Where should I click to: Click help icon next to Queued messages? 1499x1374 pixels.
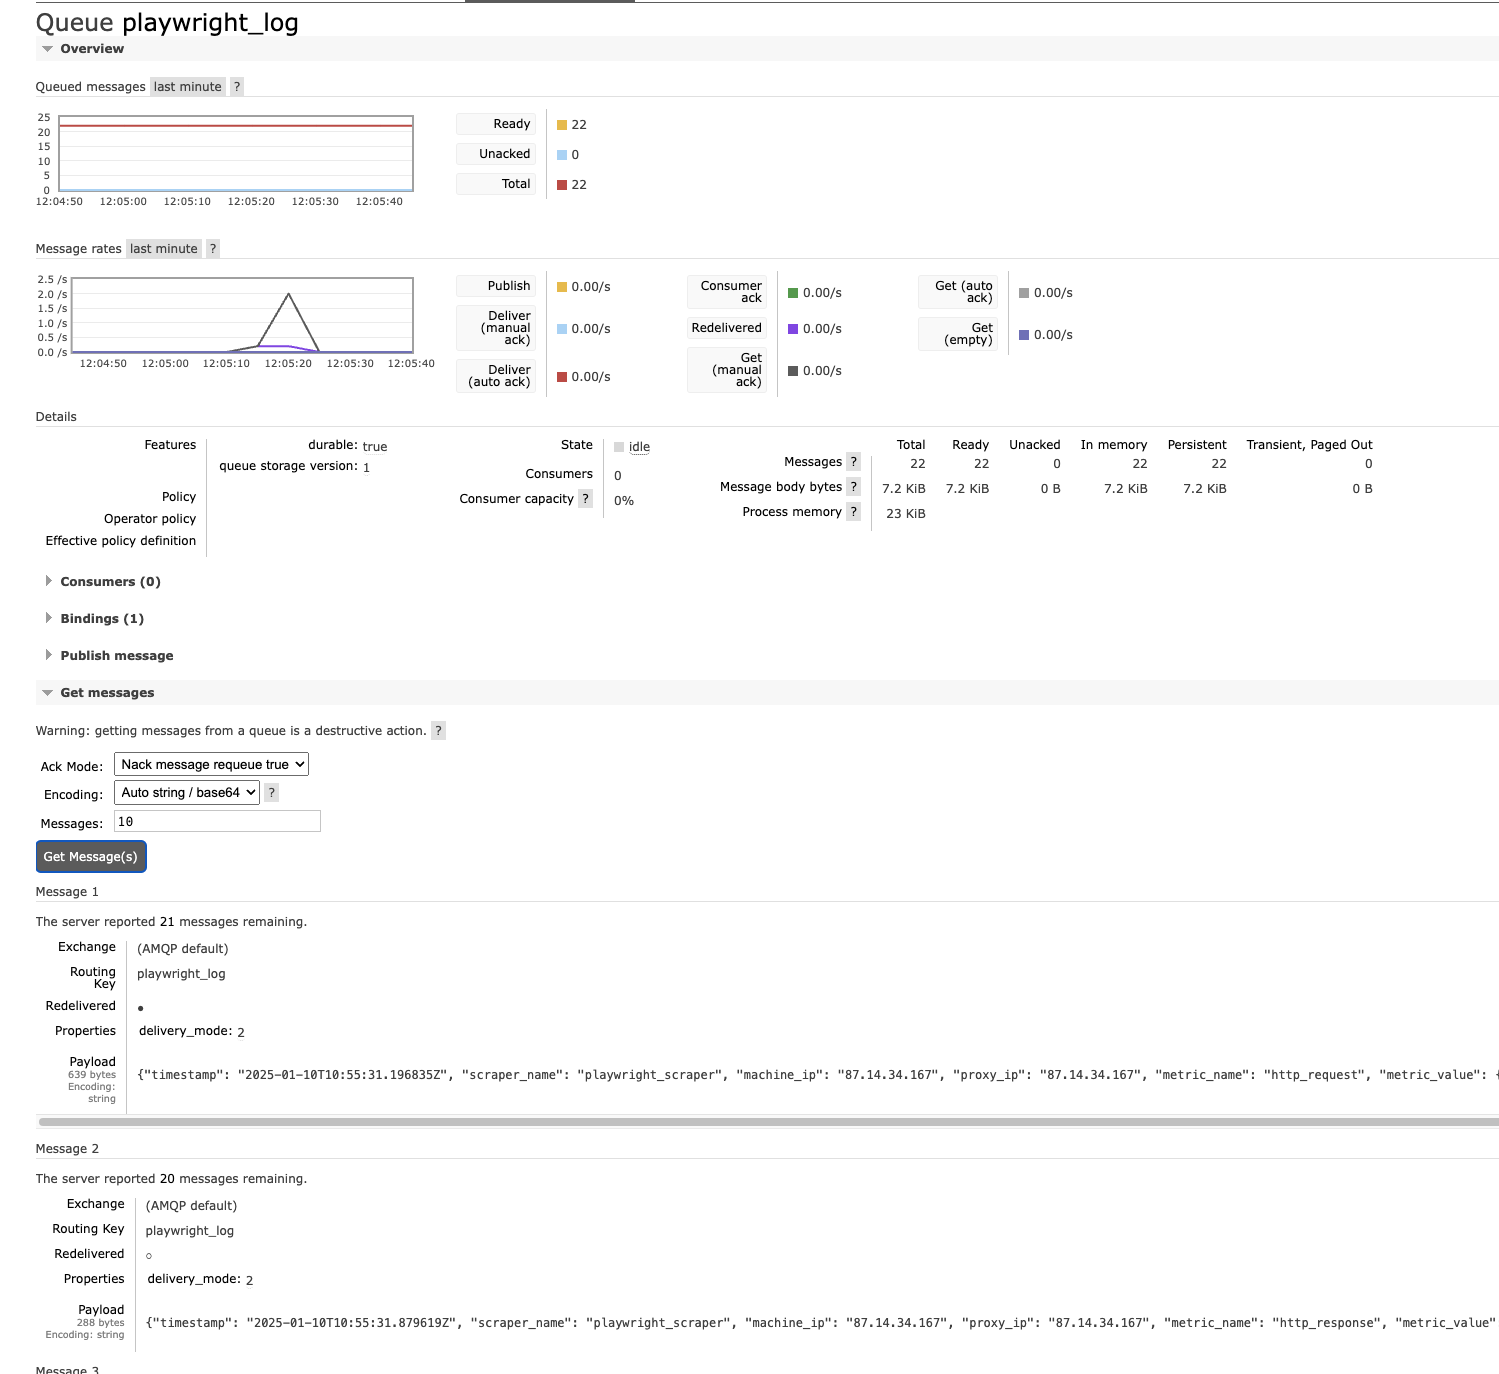[x=237, y=87]
